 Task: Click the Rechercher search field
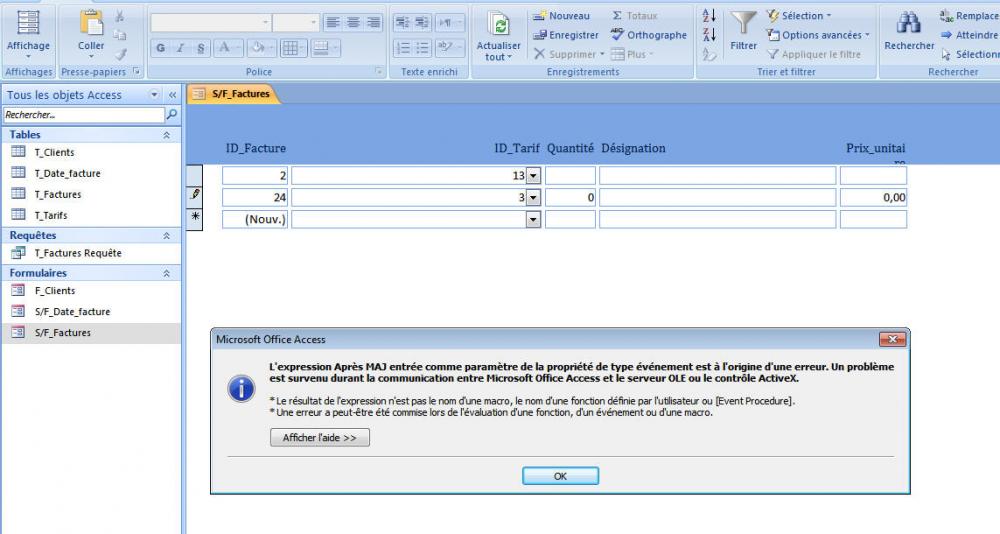tap(84, 115)
